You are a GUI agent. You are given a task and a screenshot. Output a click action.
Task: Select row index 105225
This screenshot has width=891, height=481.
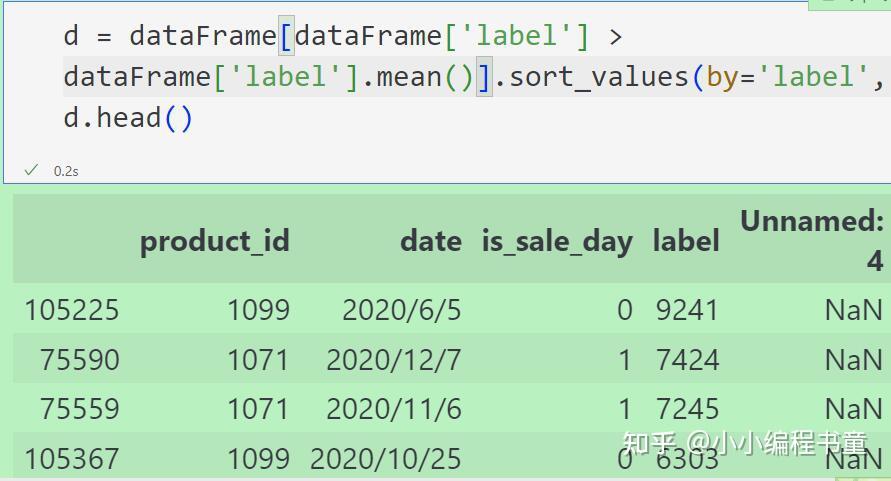coord(71,310)
